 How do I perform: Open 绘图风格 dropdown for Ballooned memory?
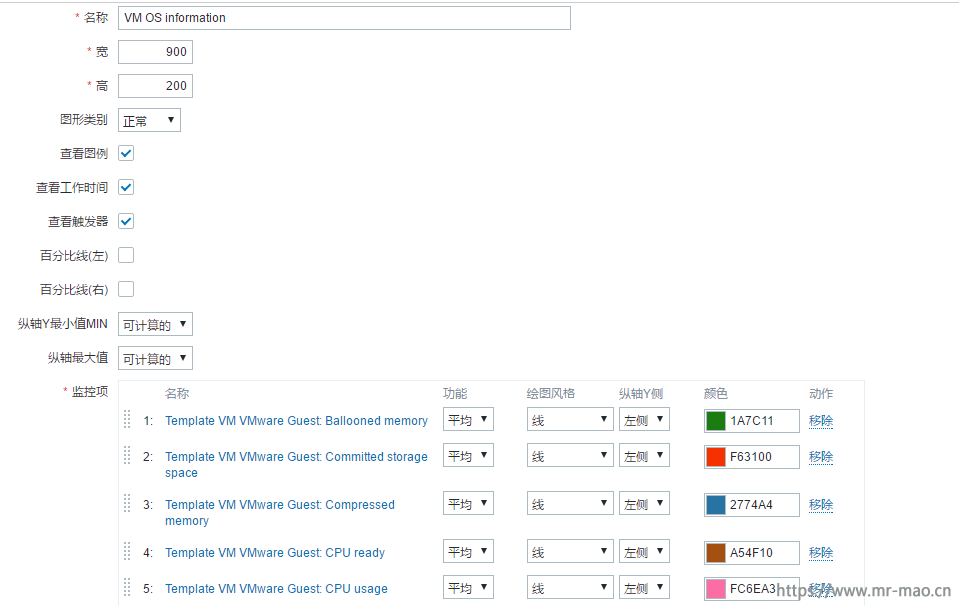pos(570,419)
